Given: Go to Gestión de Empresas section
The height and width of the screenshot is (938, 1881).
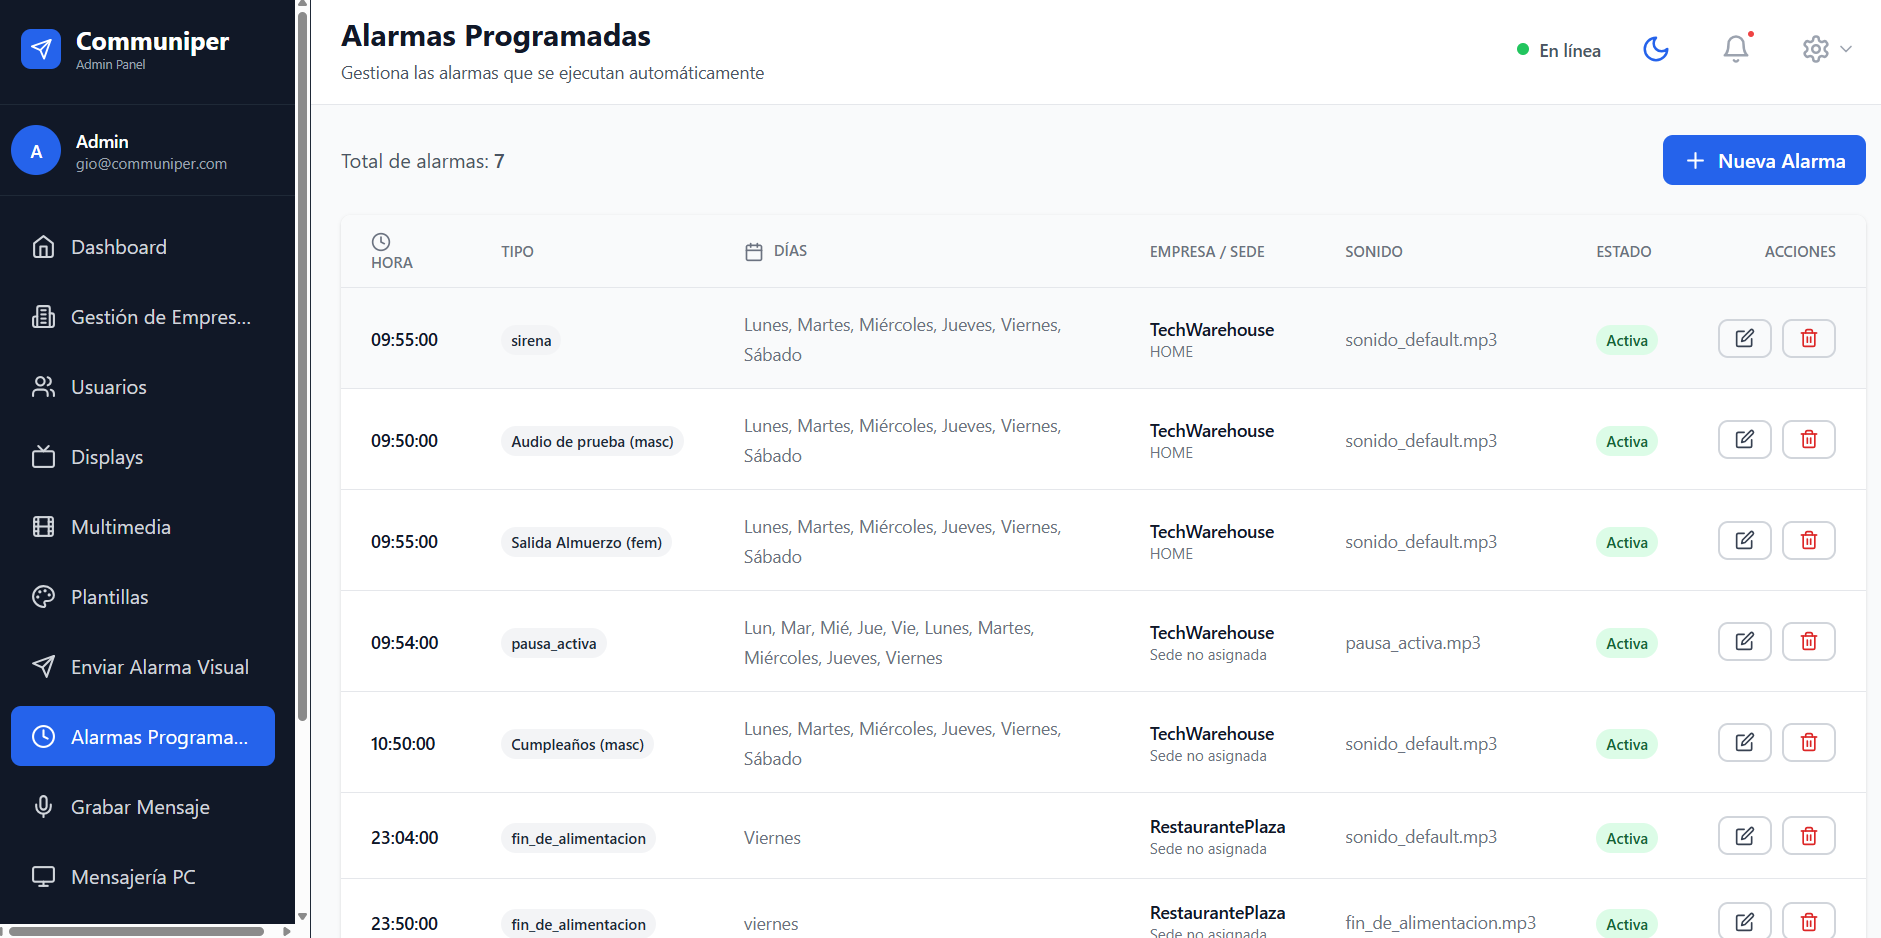Looking at the screenshot, I should [x=160, y=317].
